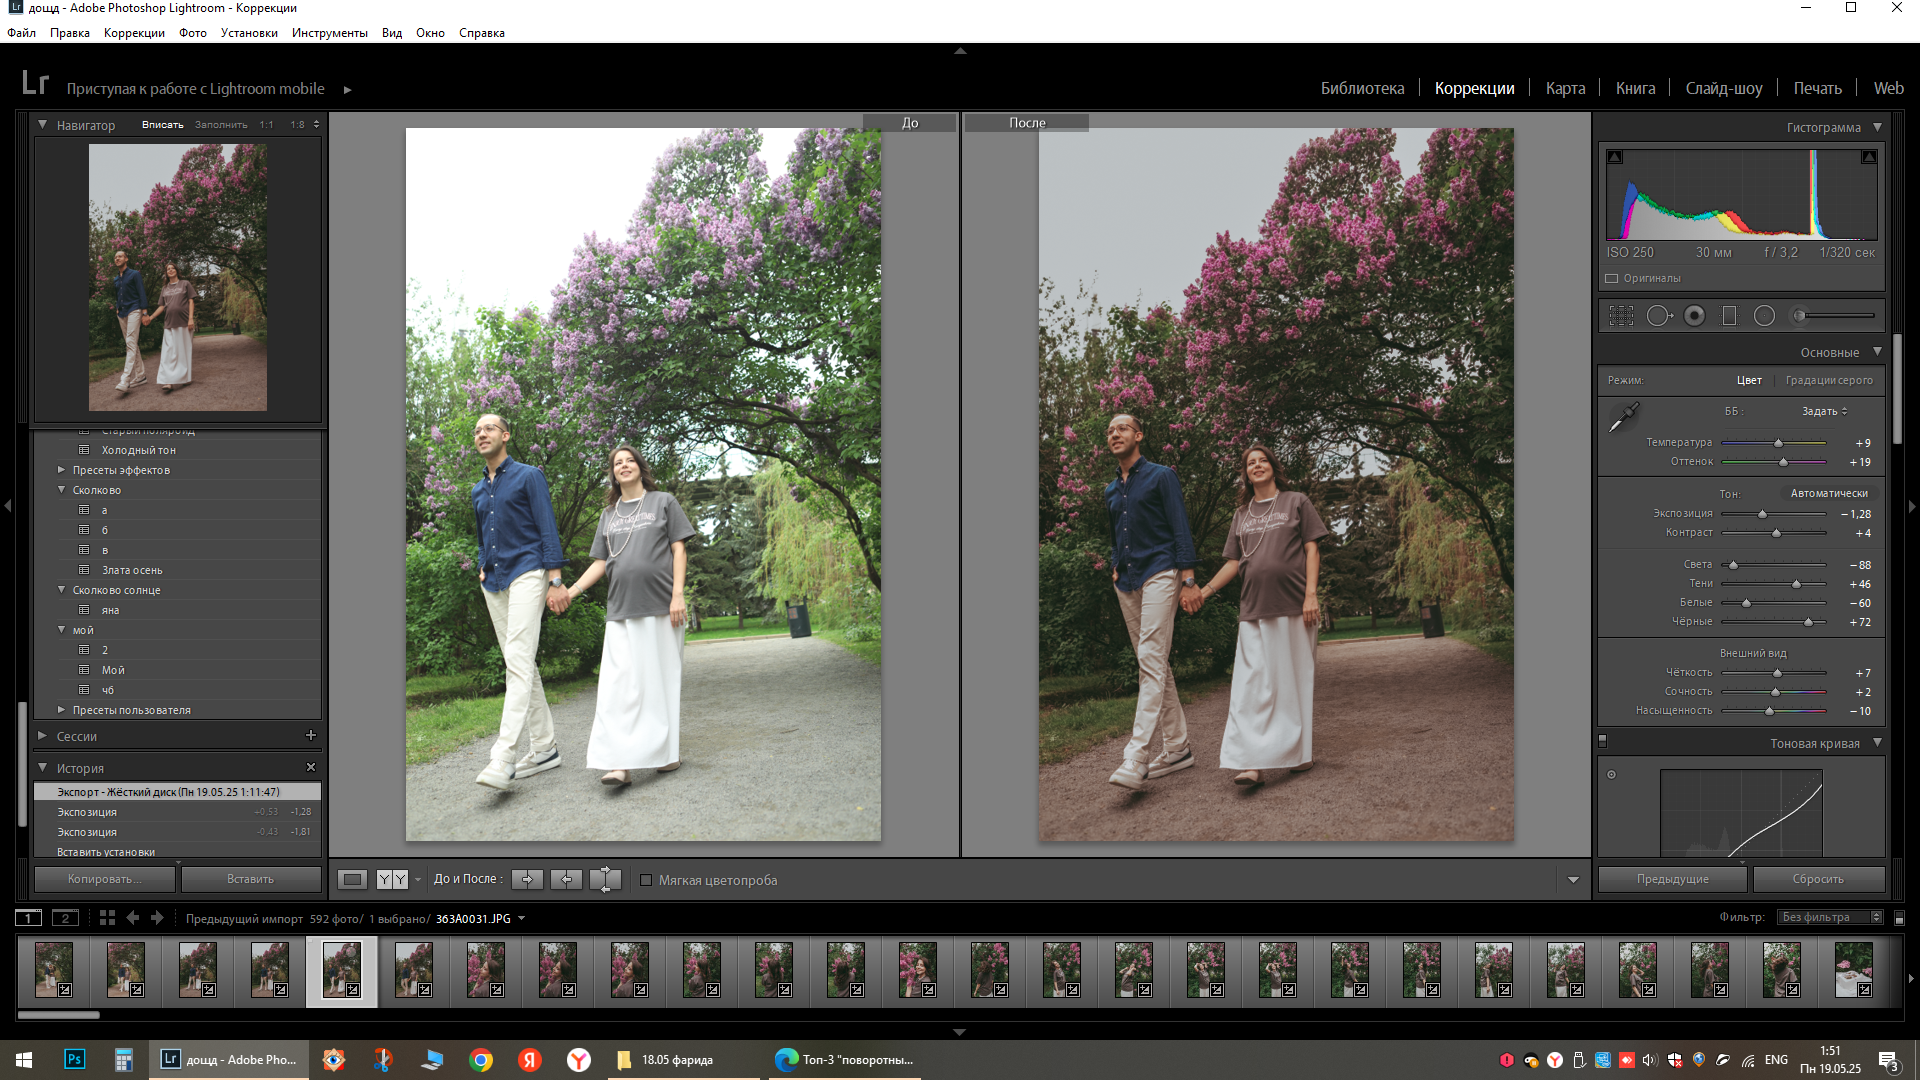Select the Злата осень preset
The width and height of the screenshot is (1920, 1080).
(131, 570)
